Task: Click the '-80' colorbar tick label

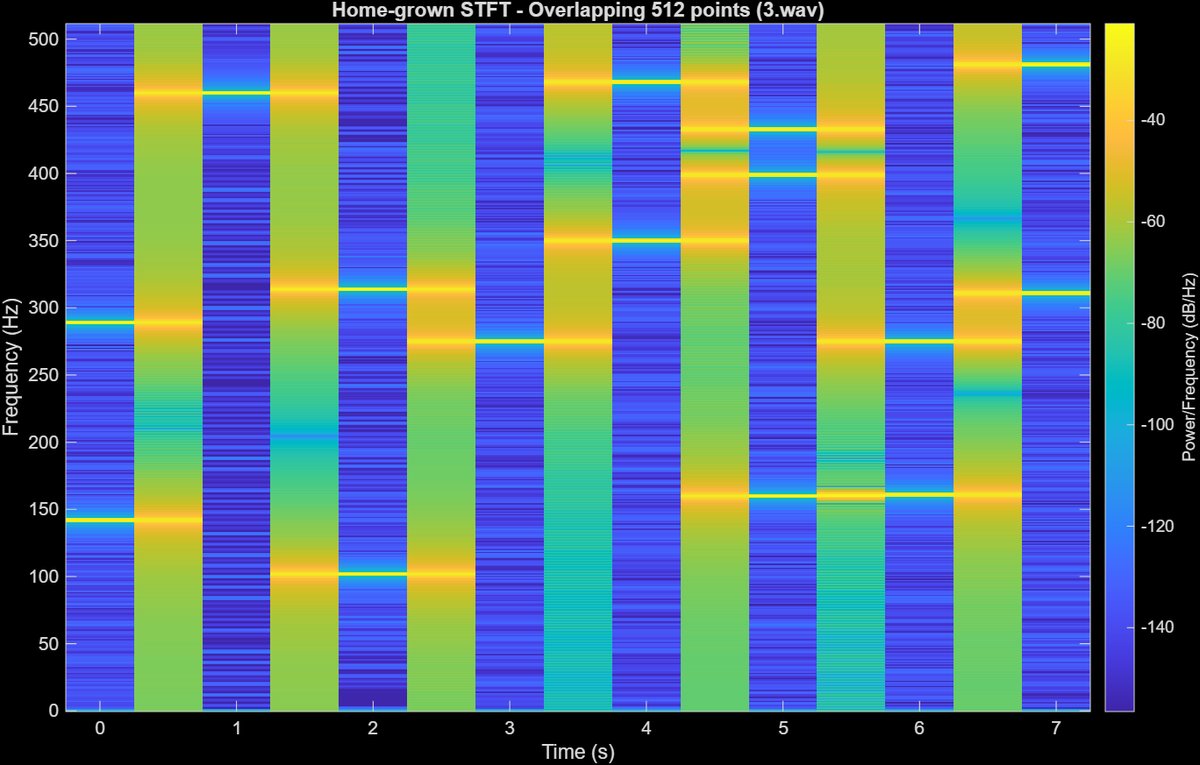Action: (x=1153, y=323)
